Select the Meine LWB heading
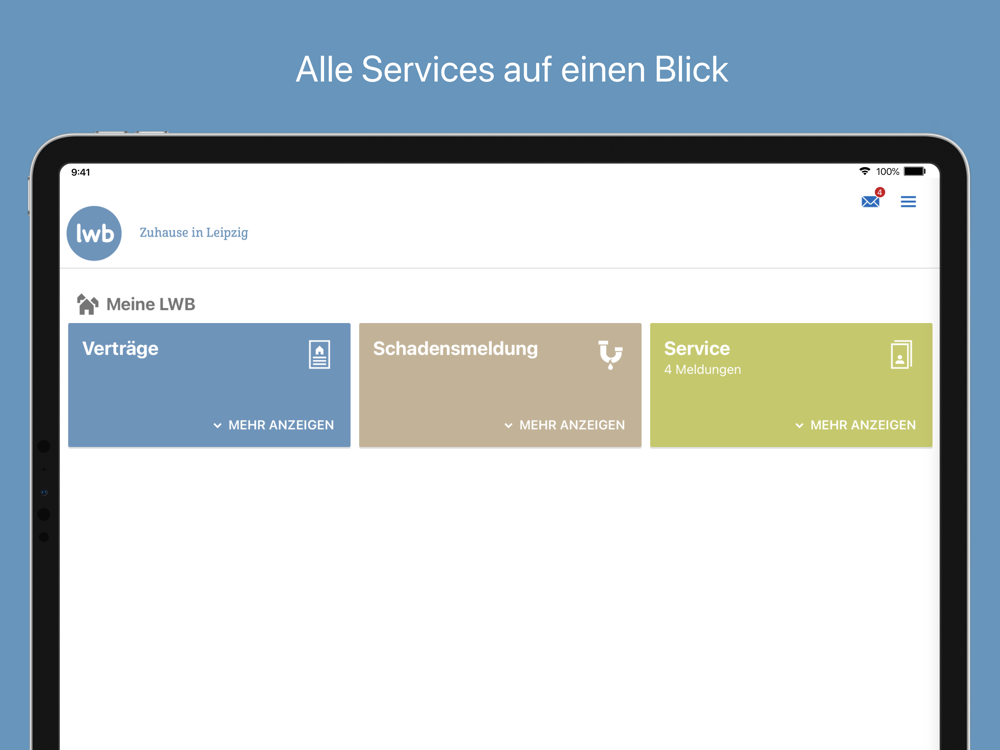 click(151, 304)
